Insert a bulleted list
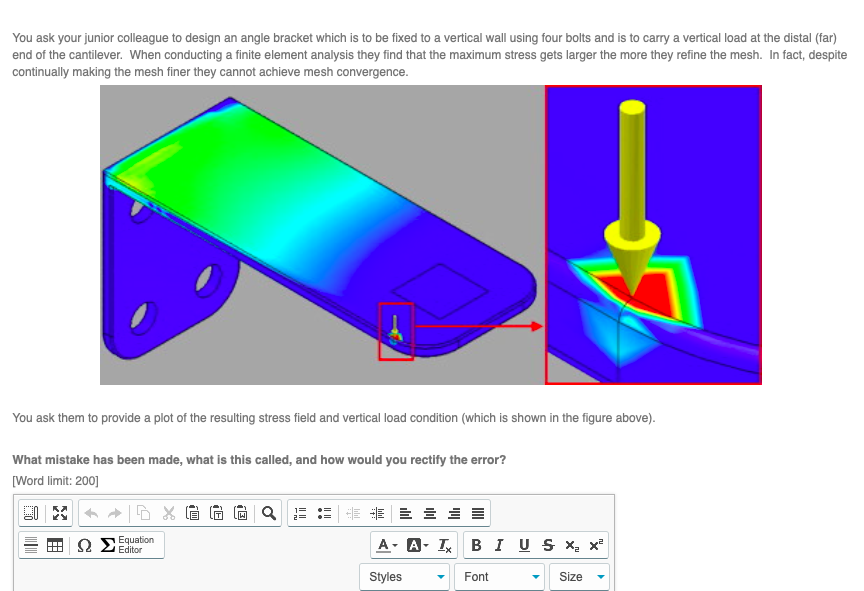 point(323,512)
